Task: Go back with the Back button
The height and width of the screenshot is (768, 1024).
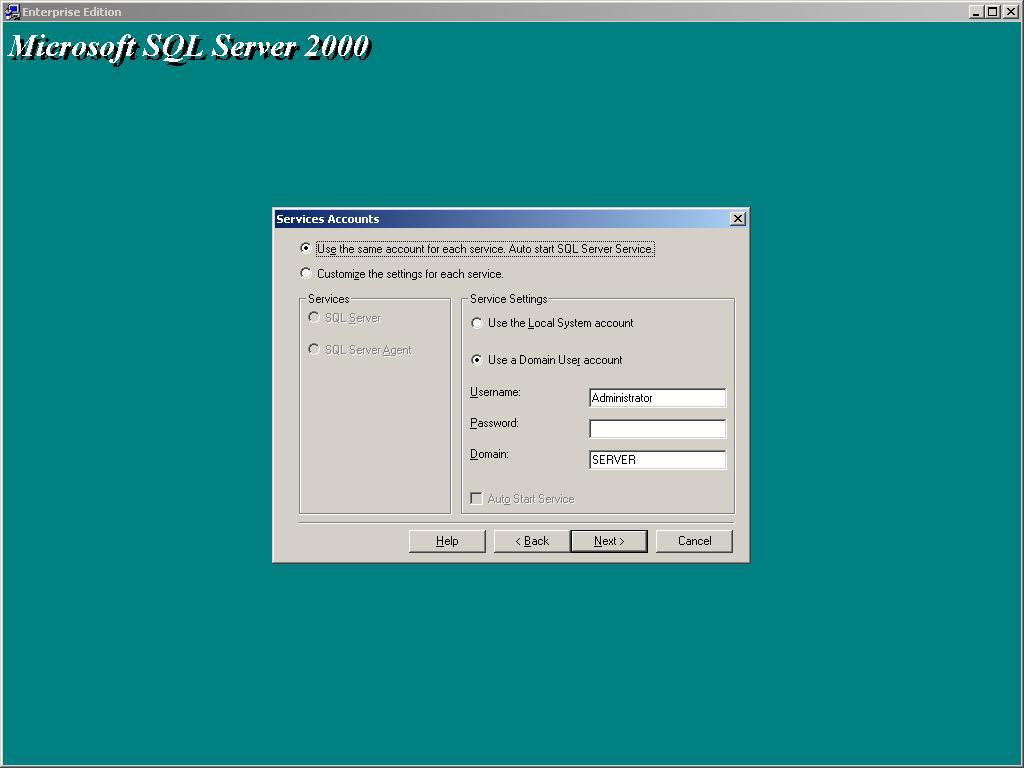Action: [532, 541]
